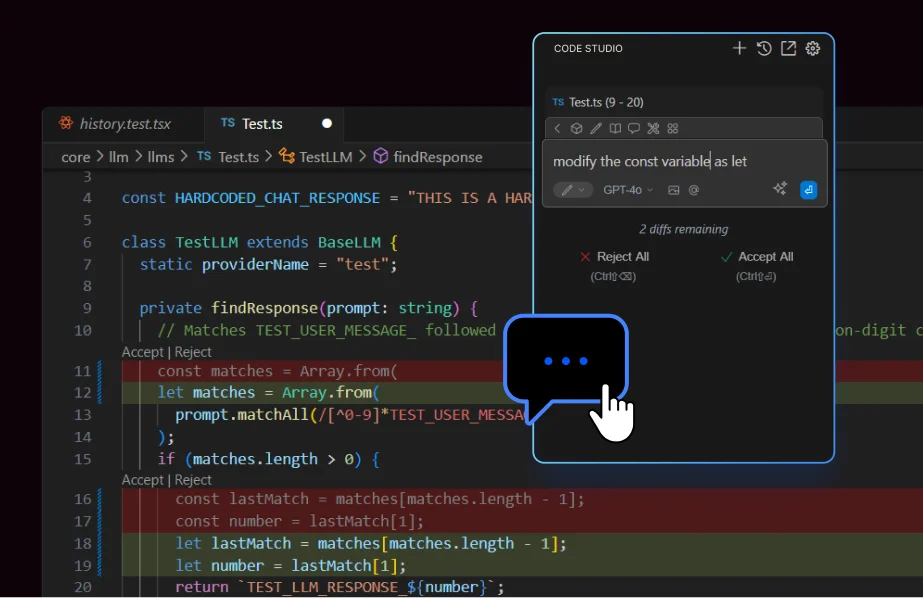Screen dimensions: 923x598
Task: Click the grid icon in prompt toolbar
Action: 672,128
